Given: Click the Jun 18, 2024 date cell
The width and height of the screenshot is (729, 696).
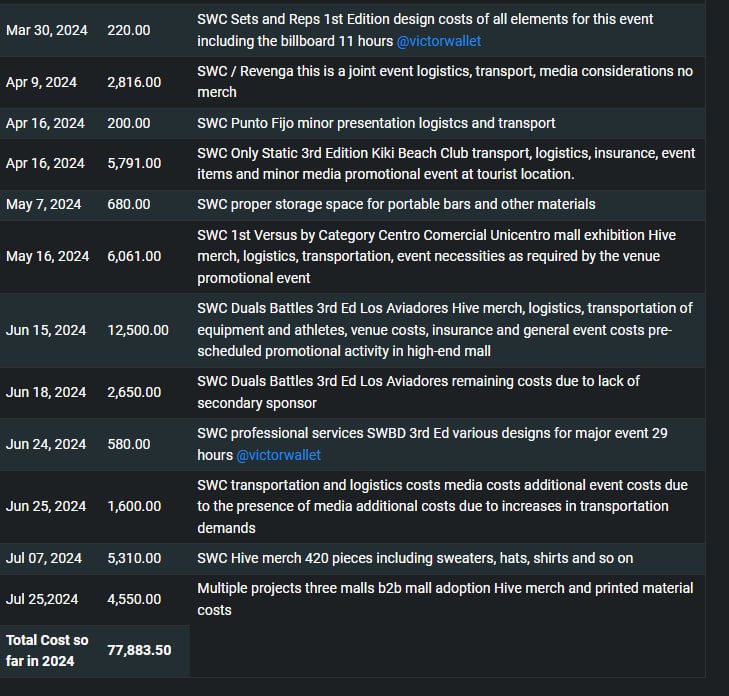Looking at the screenshot, I should tap(46, 392).
